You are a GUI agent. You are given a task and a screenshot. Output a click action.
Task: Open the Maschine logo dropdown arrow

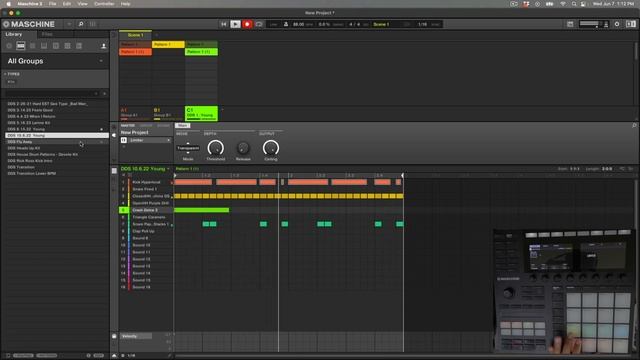[69, 24]
